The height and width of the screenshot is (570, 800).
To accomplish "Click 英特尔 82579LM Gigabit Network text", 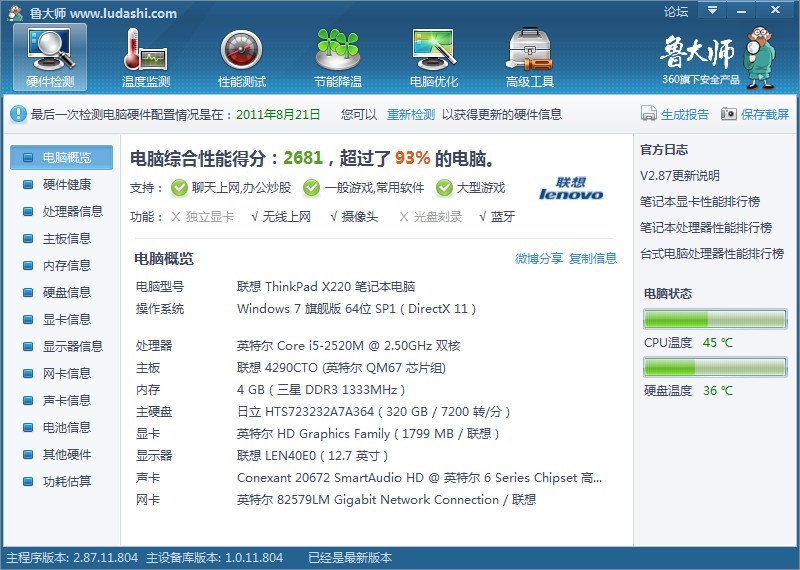I will pyautogui.click(x=386, y=500).
